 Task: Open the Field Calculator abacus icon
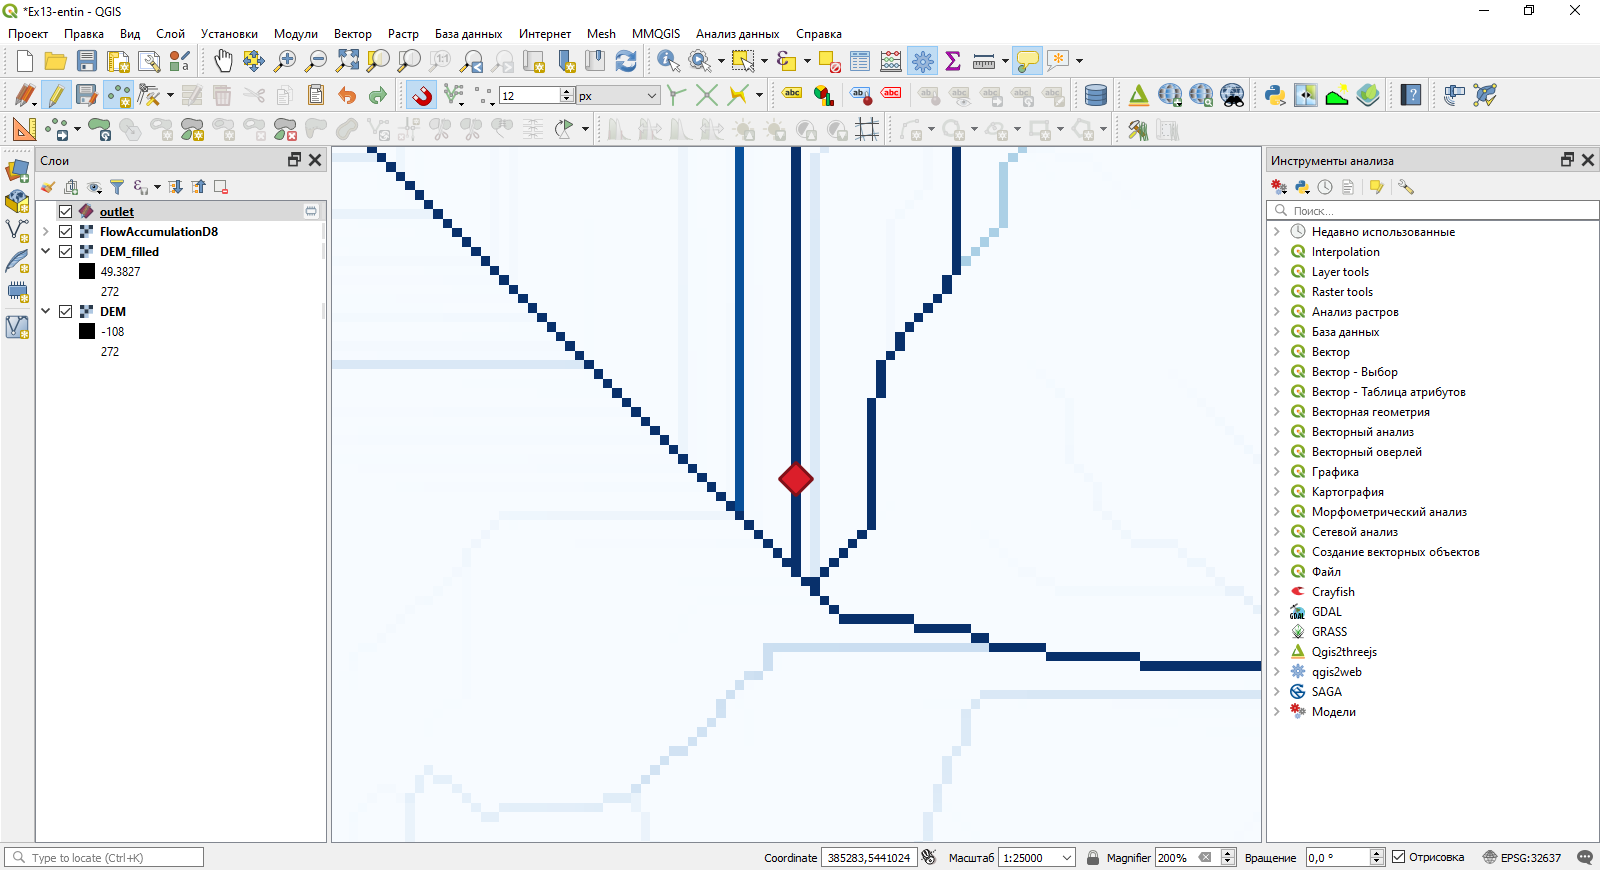(891, 61)
